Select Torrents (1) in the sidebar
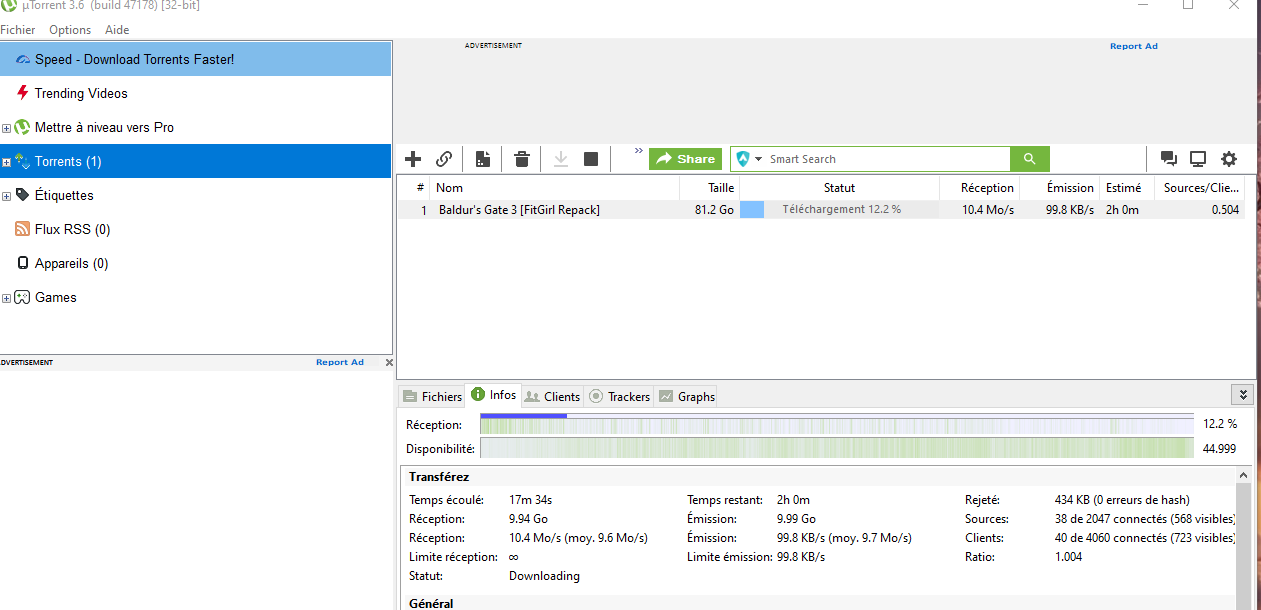This screenshot has height=610, width=1261. pos(196,161)
